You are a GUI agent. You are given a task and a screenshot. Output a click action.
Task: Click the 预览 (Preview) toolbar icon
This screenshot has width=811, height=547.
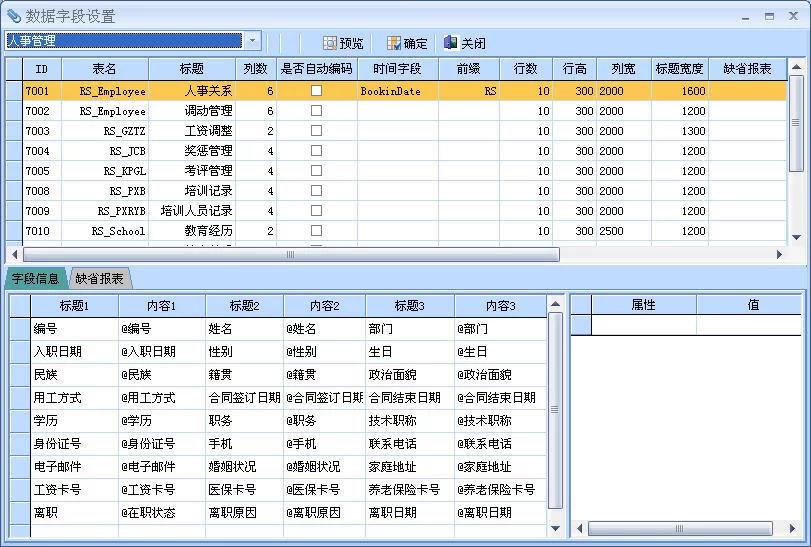330,43
